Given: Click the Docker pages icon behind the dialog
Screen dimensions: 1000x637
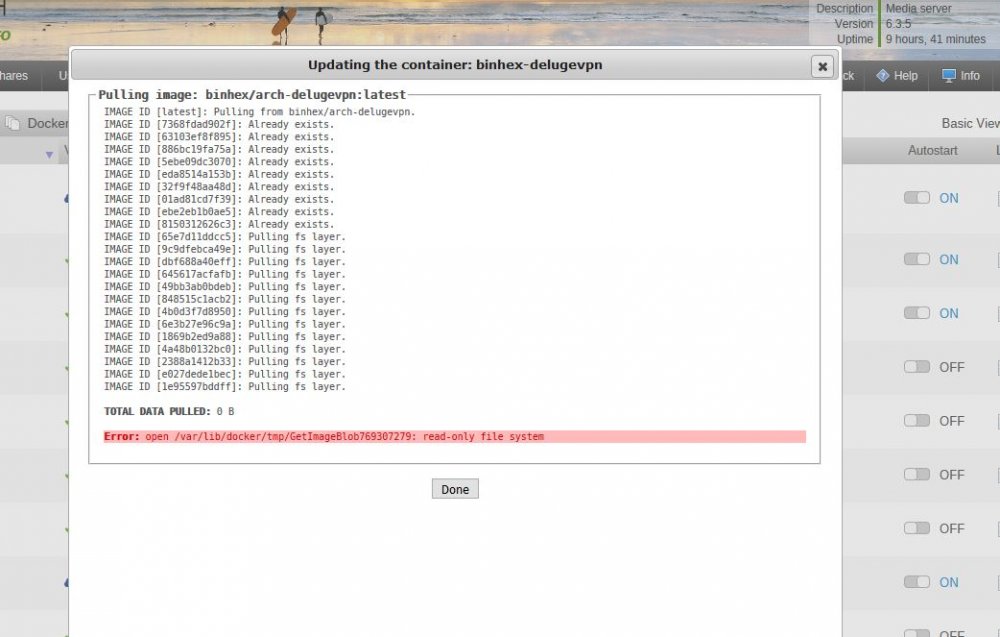Looking at the screenshot, I should pyautogui.click(x=12, y=123).
